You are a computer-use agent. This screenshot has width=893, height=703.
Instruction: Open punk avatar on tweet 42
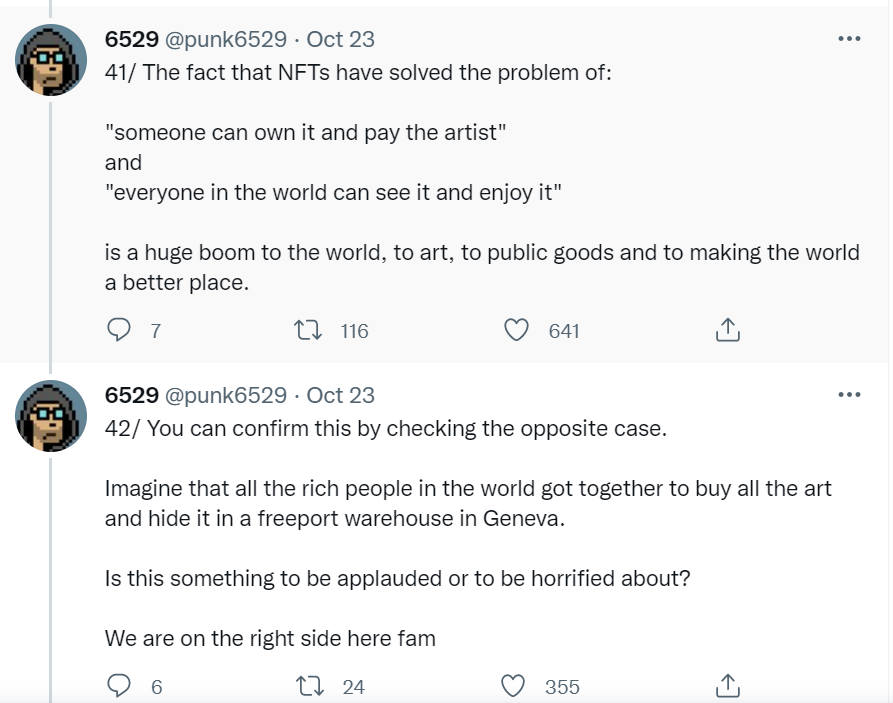pyautogui.click(x=51, y=416)
